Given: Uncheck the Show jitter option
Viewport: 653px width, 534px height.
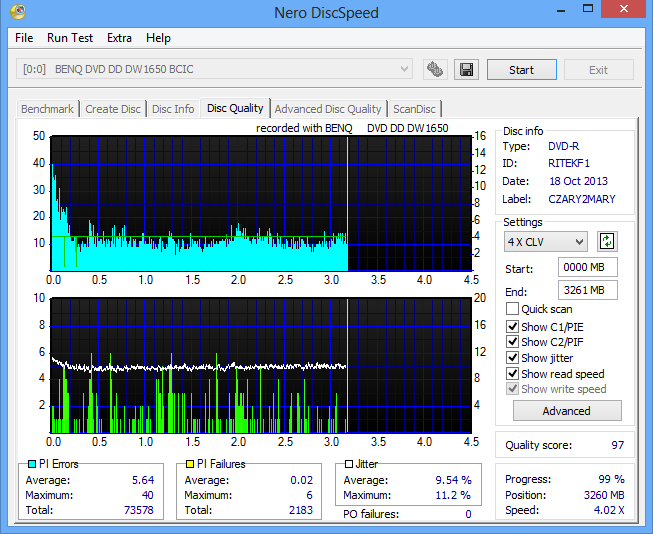Looking at the screenshot, I should pos(512,358).
